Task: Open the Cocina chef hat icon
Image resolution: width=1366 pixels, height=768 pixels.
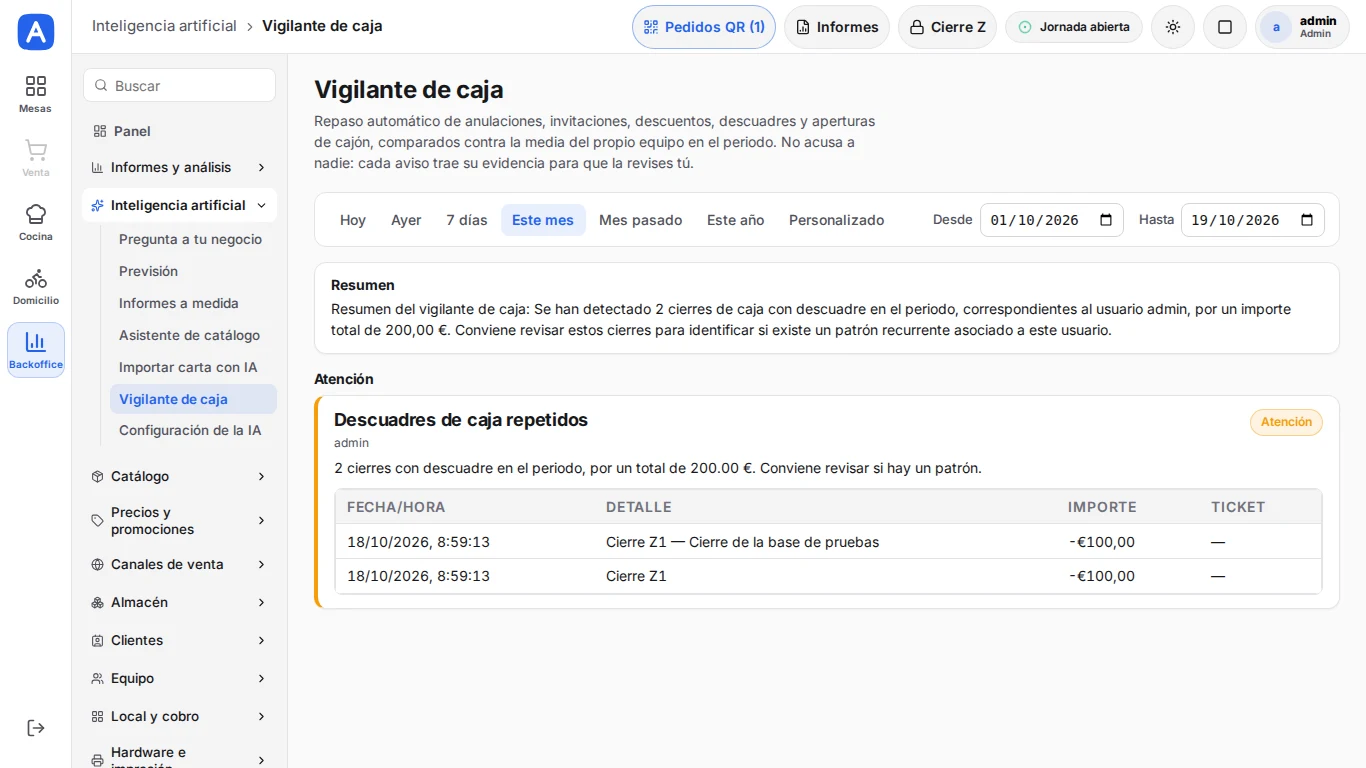Action: [x=36, y=214]
